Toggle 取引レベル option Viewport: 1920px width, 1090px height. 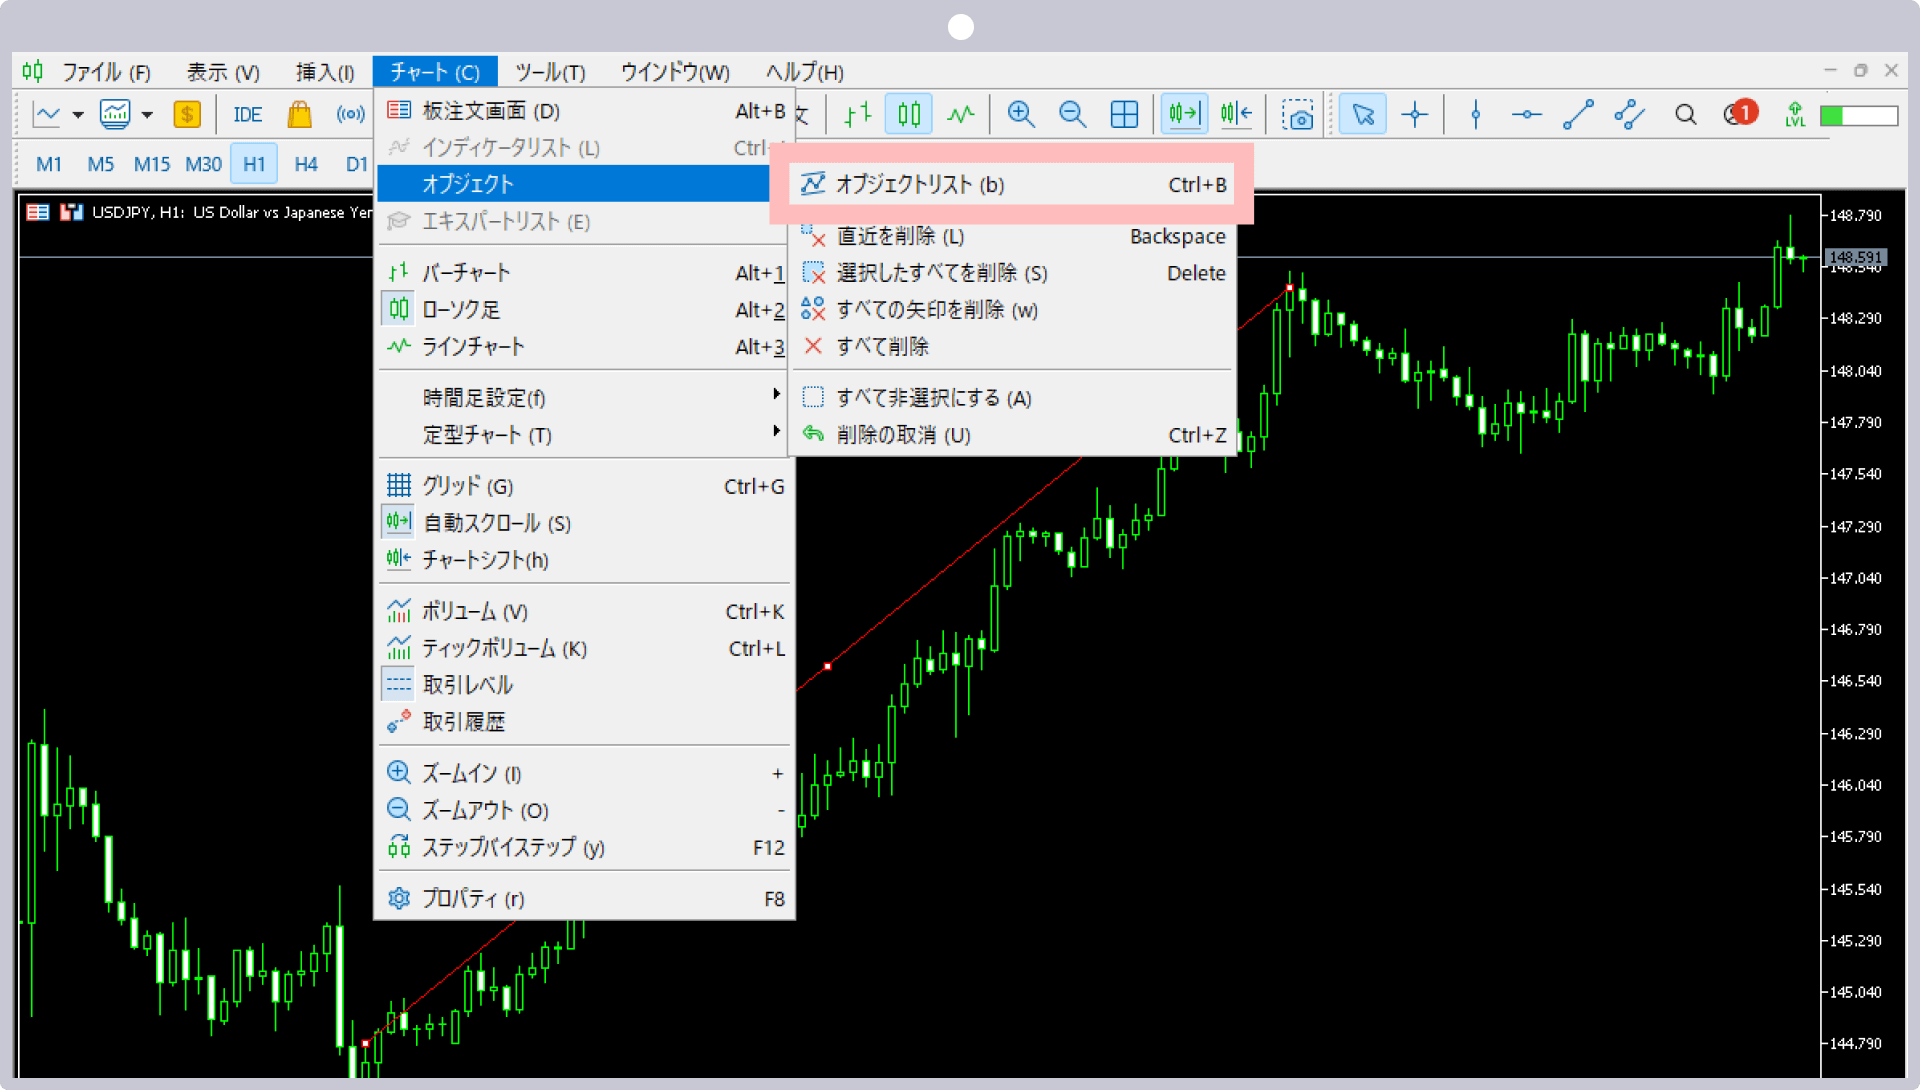585,685
